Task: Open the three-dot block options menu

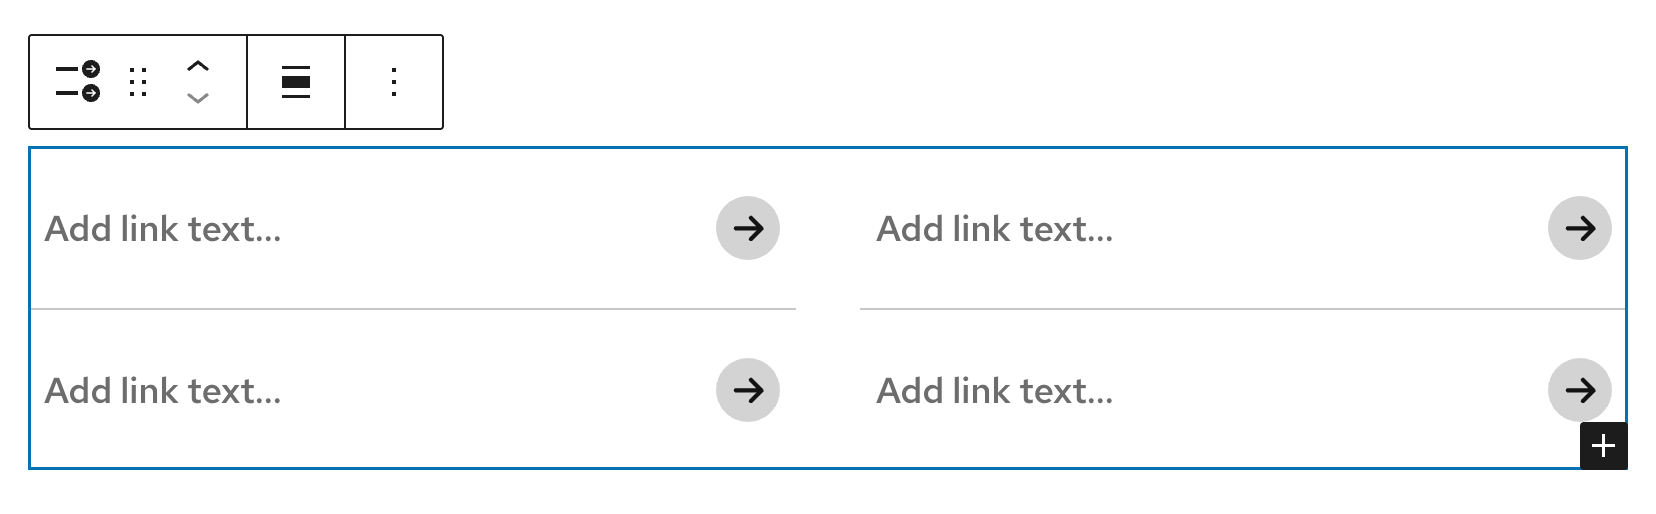Action: click(x=394, y=82)
